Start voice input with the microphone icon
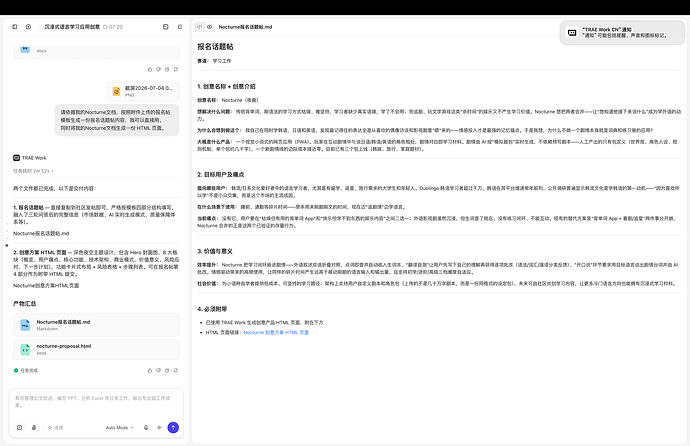The width and height of the screenshot is (690, 446). [x=146, y=428]
